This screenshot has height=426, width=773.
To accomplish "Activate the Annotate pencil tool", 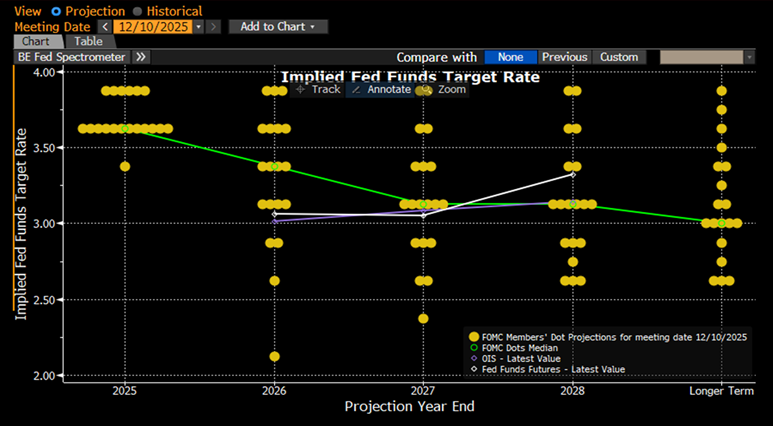I will 380,89.
